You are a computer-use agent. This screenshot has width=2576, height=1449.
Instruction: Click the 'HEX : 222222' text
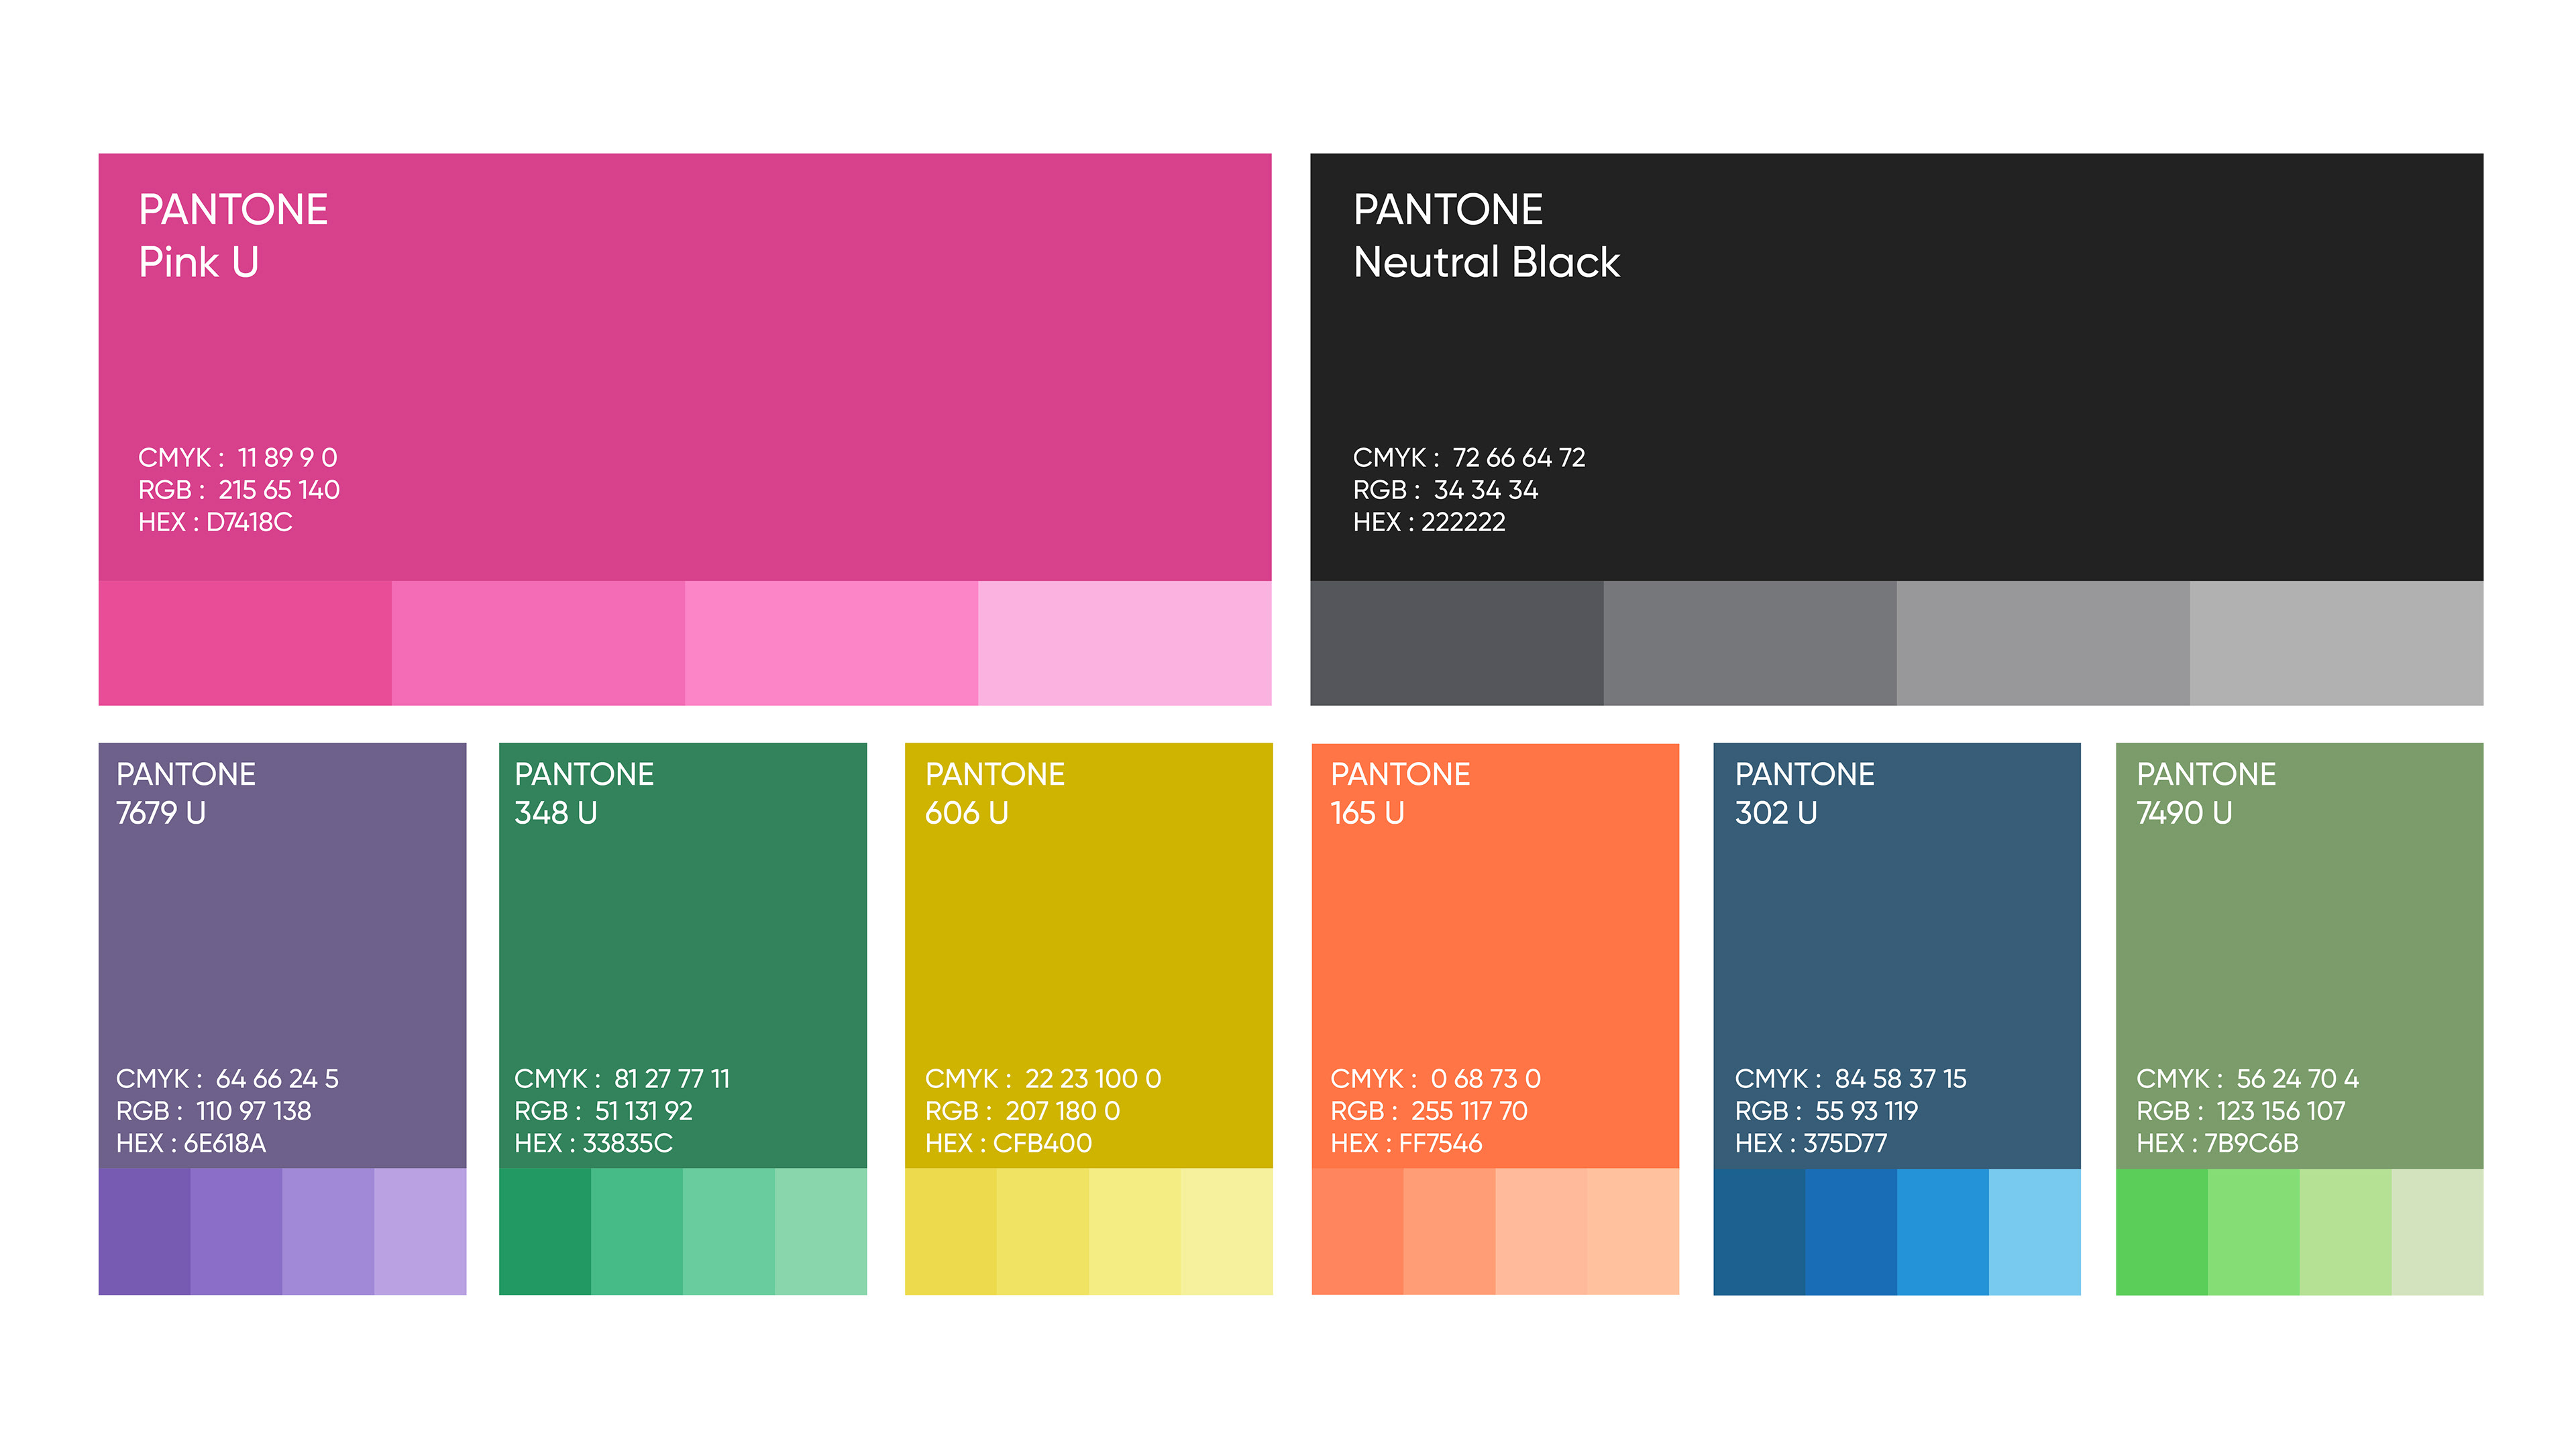coord(1429,522)
